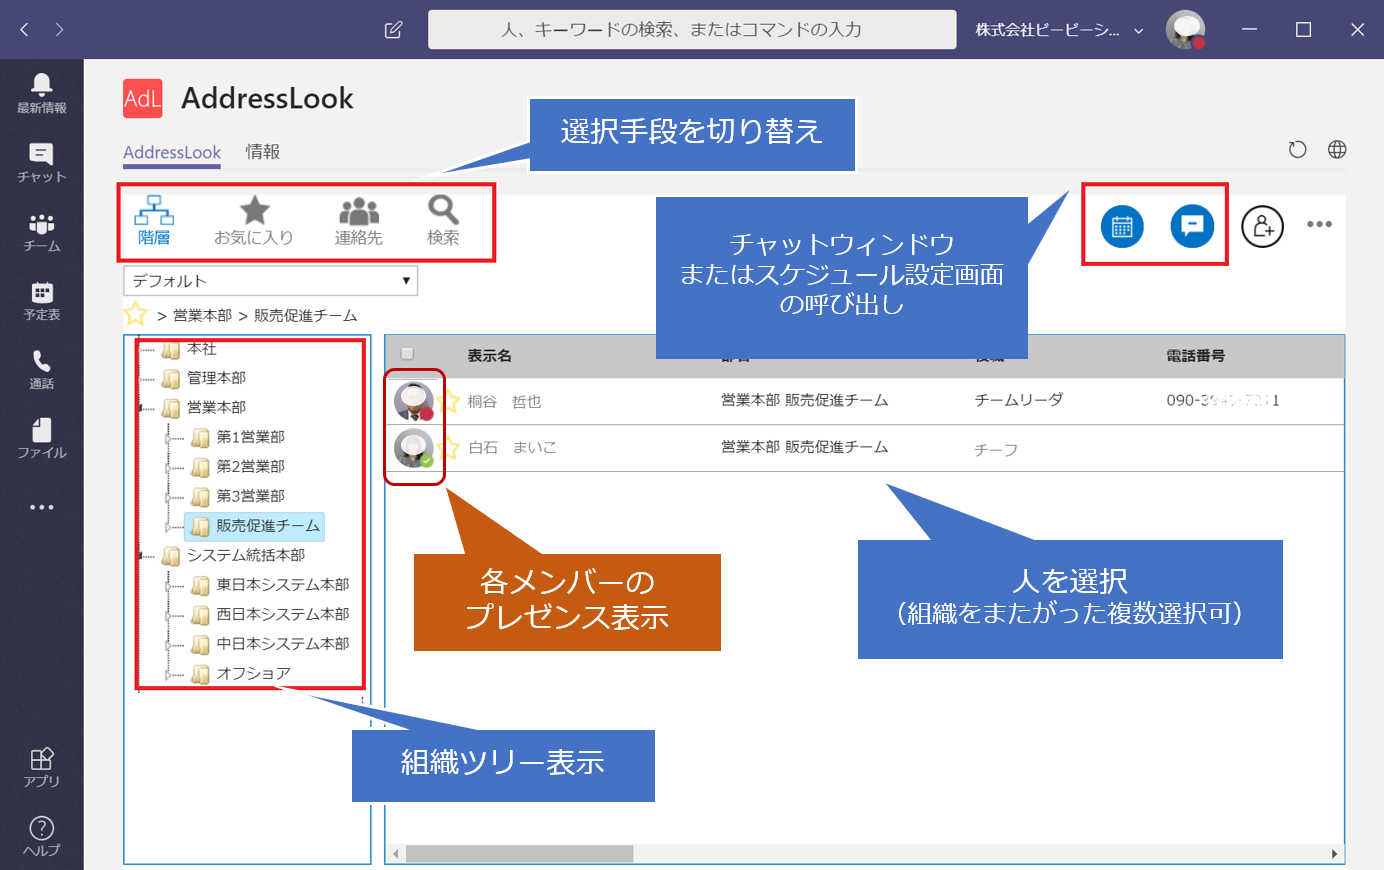Click the AddressLook AdL app logo

[x=143, y=98]
